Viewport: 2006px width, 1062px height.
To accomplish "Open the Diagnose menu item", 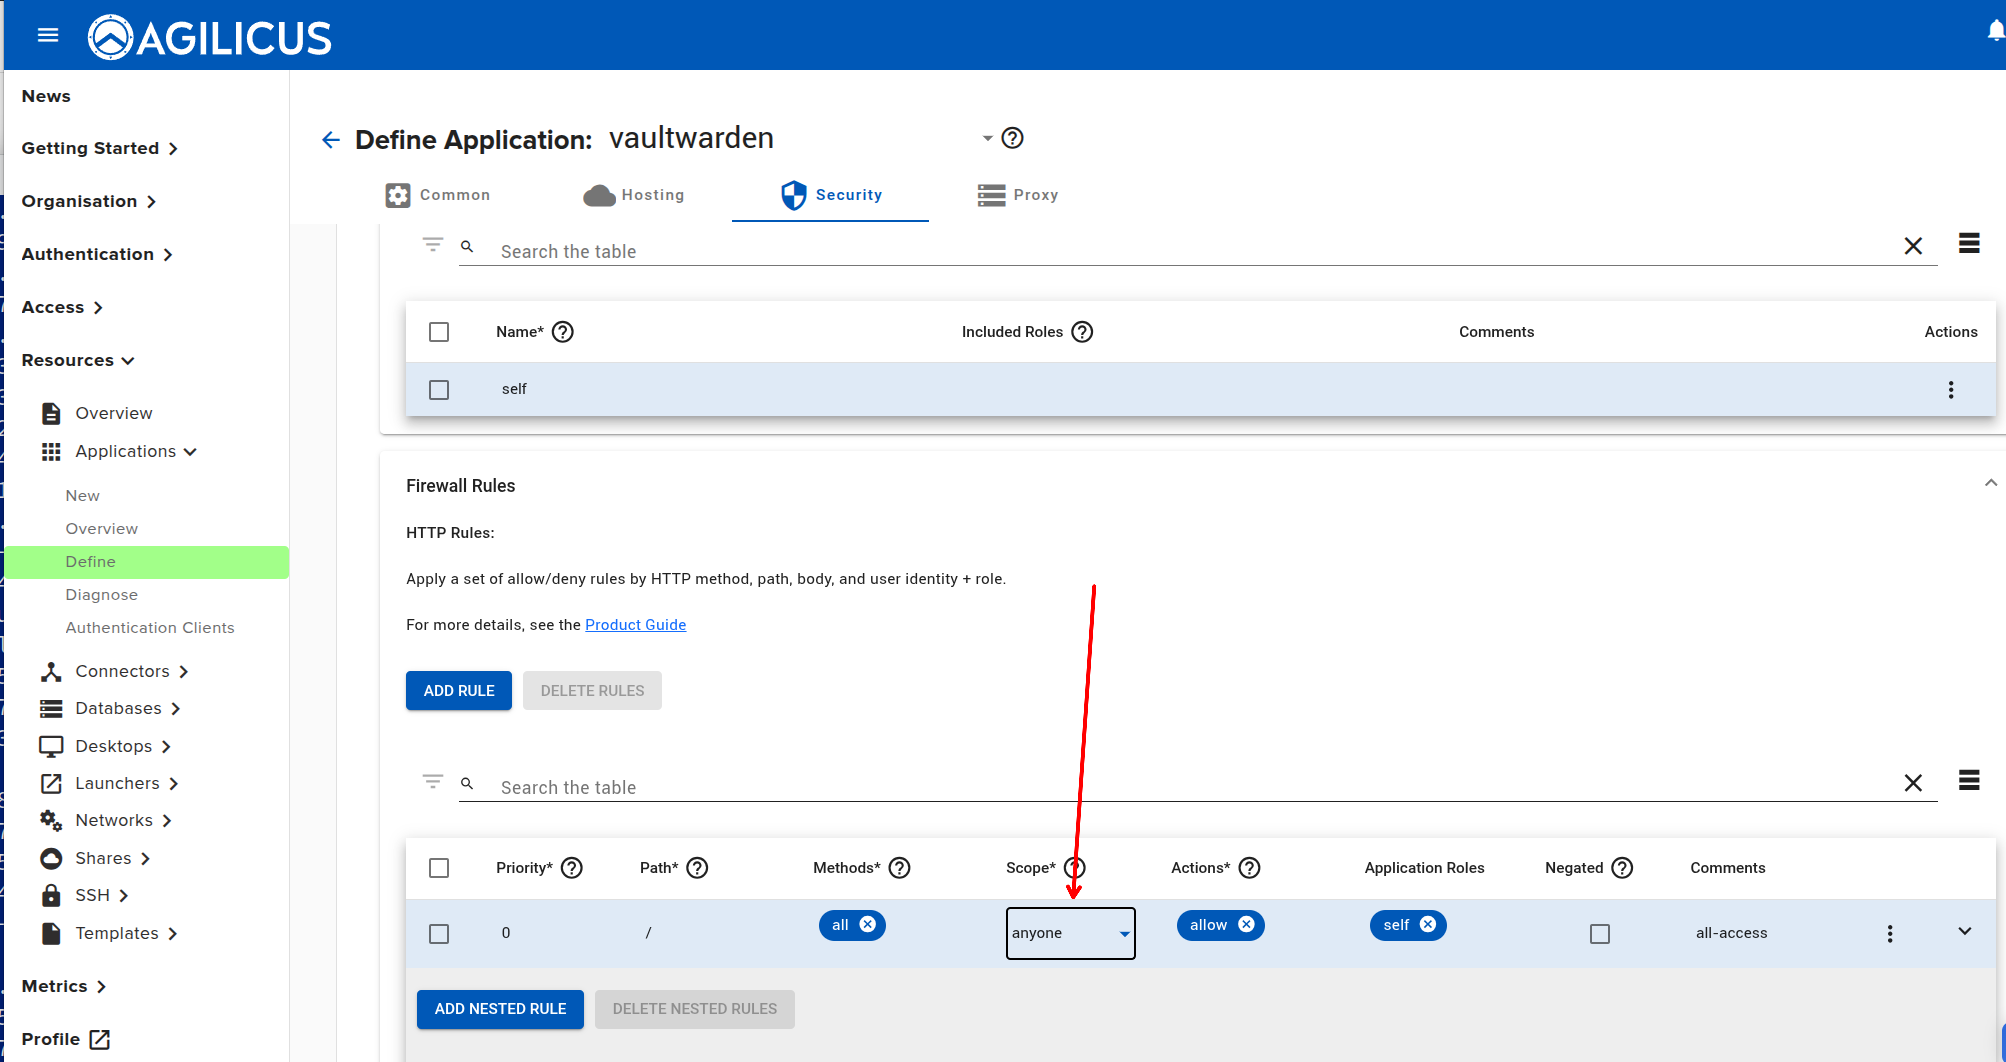I will [x=102, y=595].
